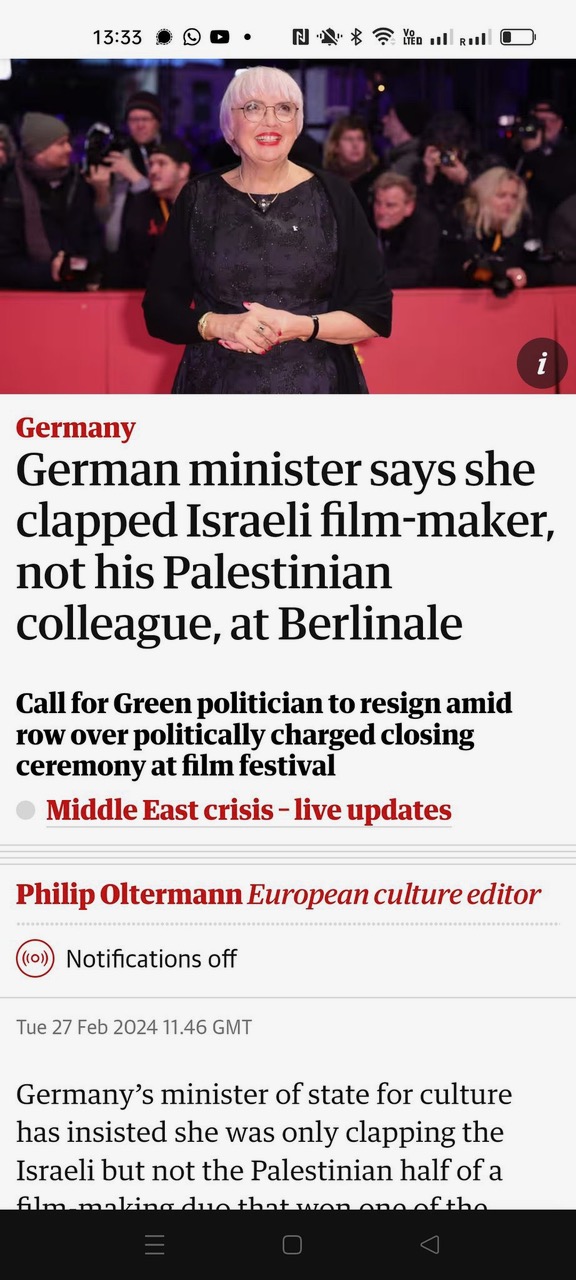This screenshot has height=1280, width=576.
Task: Tap the article header photo
Action: tap(288, 226)
